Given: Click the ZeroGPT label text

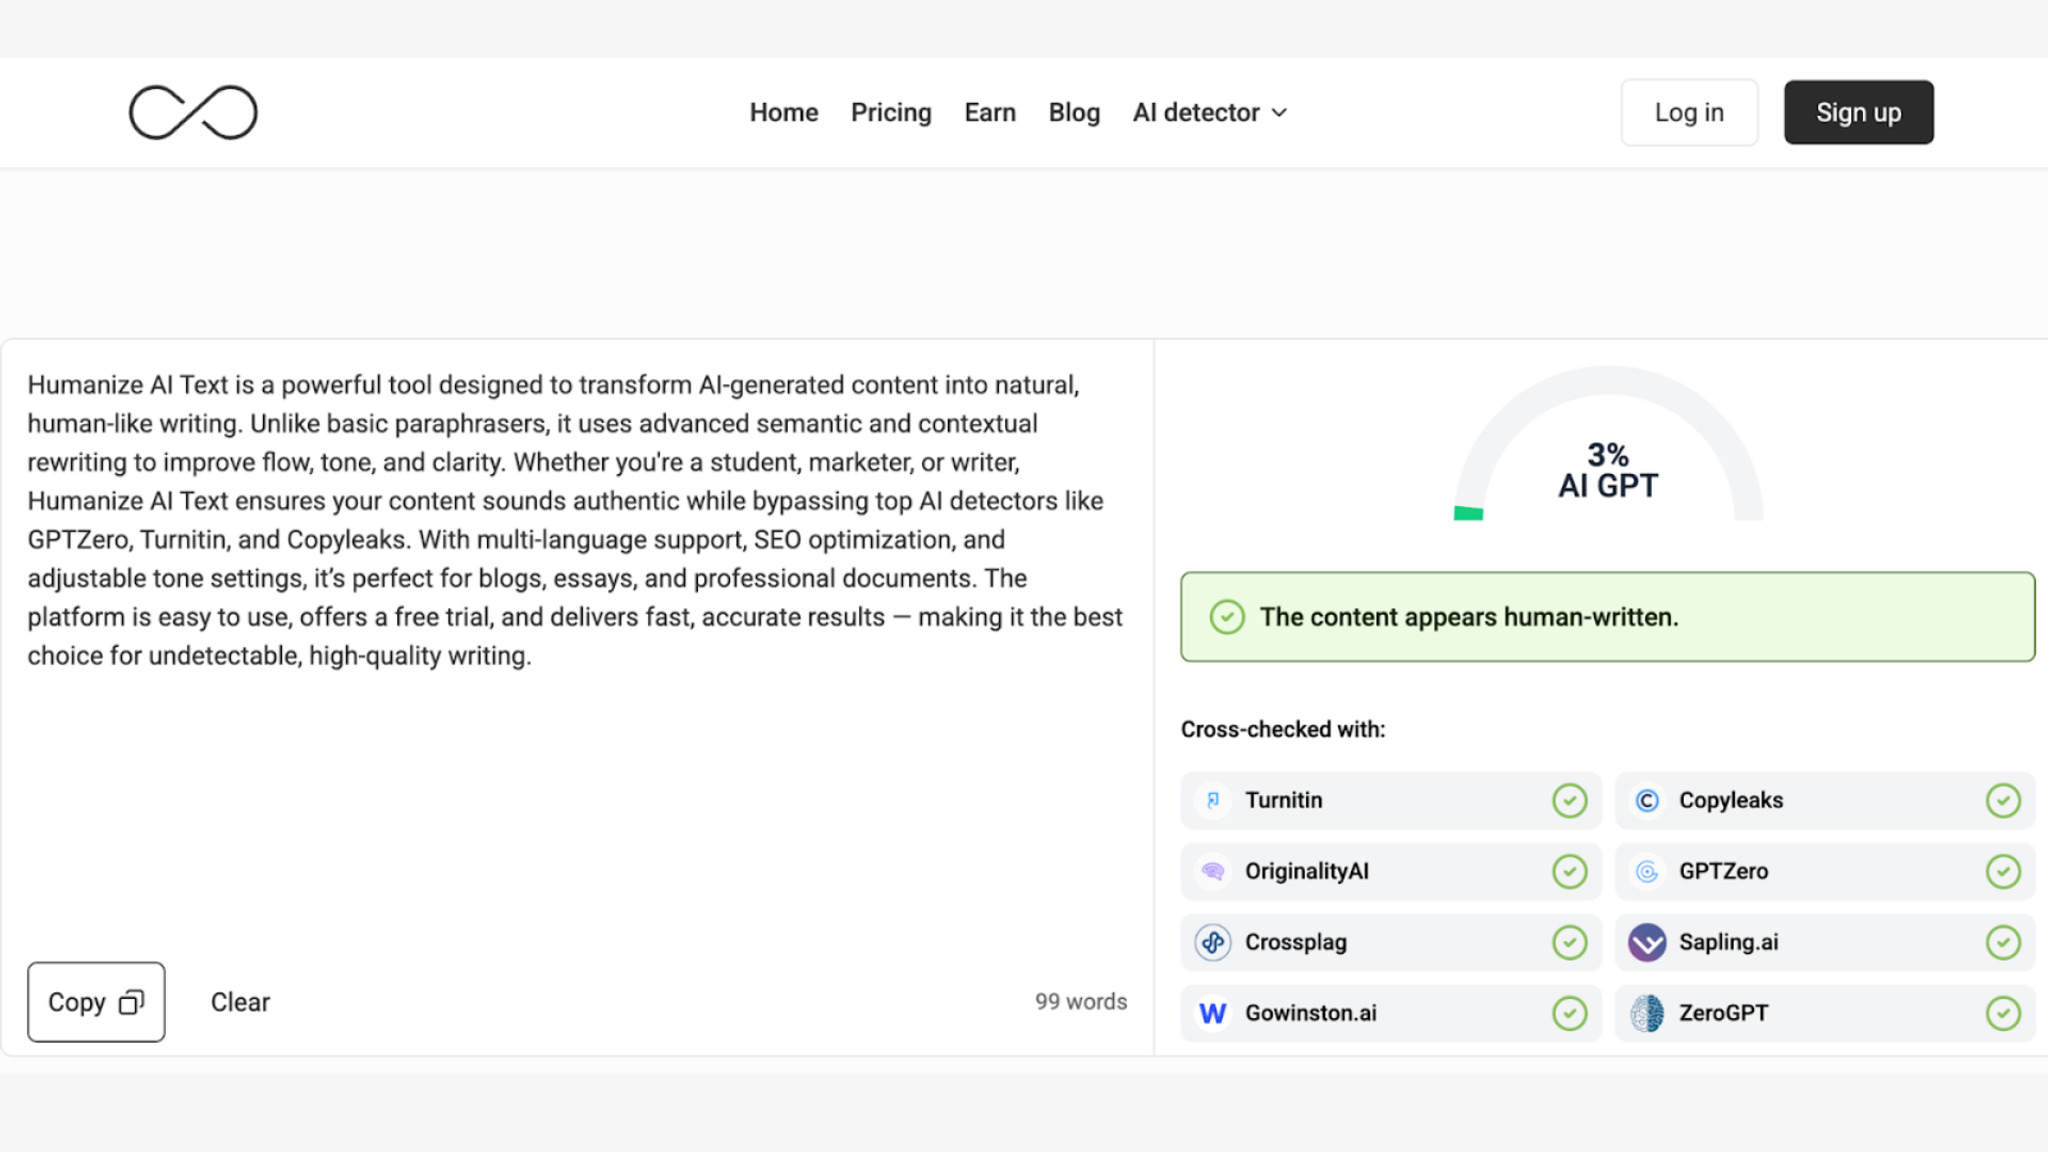Looking at the screenshot, I should 1724,1013.
